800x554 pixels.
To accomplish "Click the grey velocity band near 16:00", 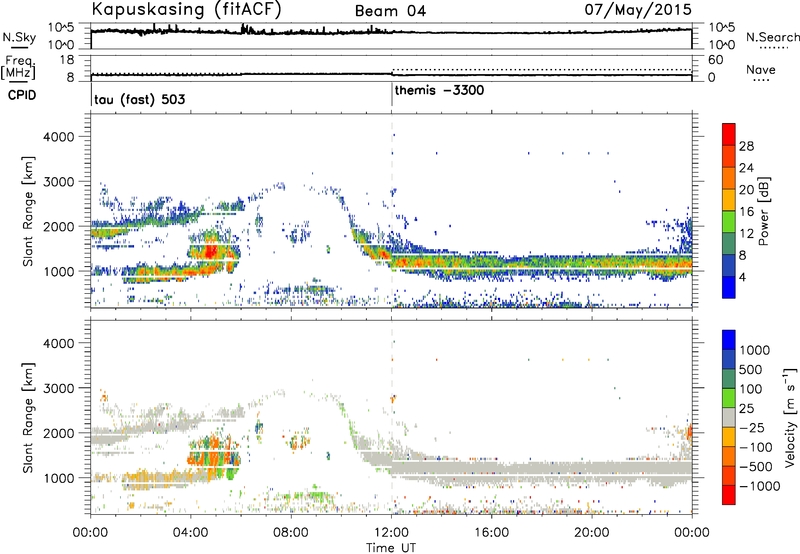I will click(491, 468).
